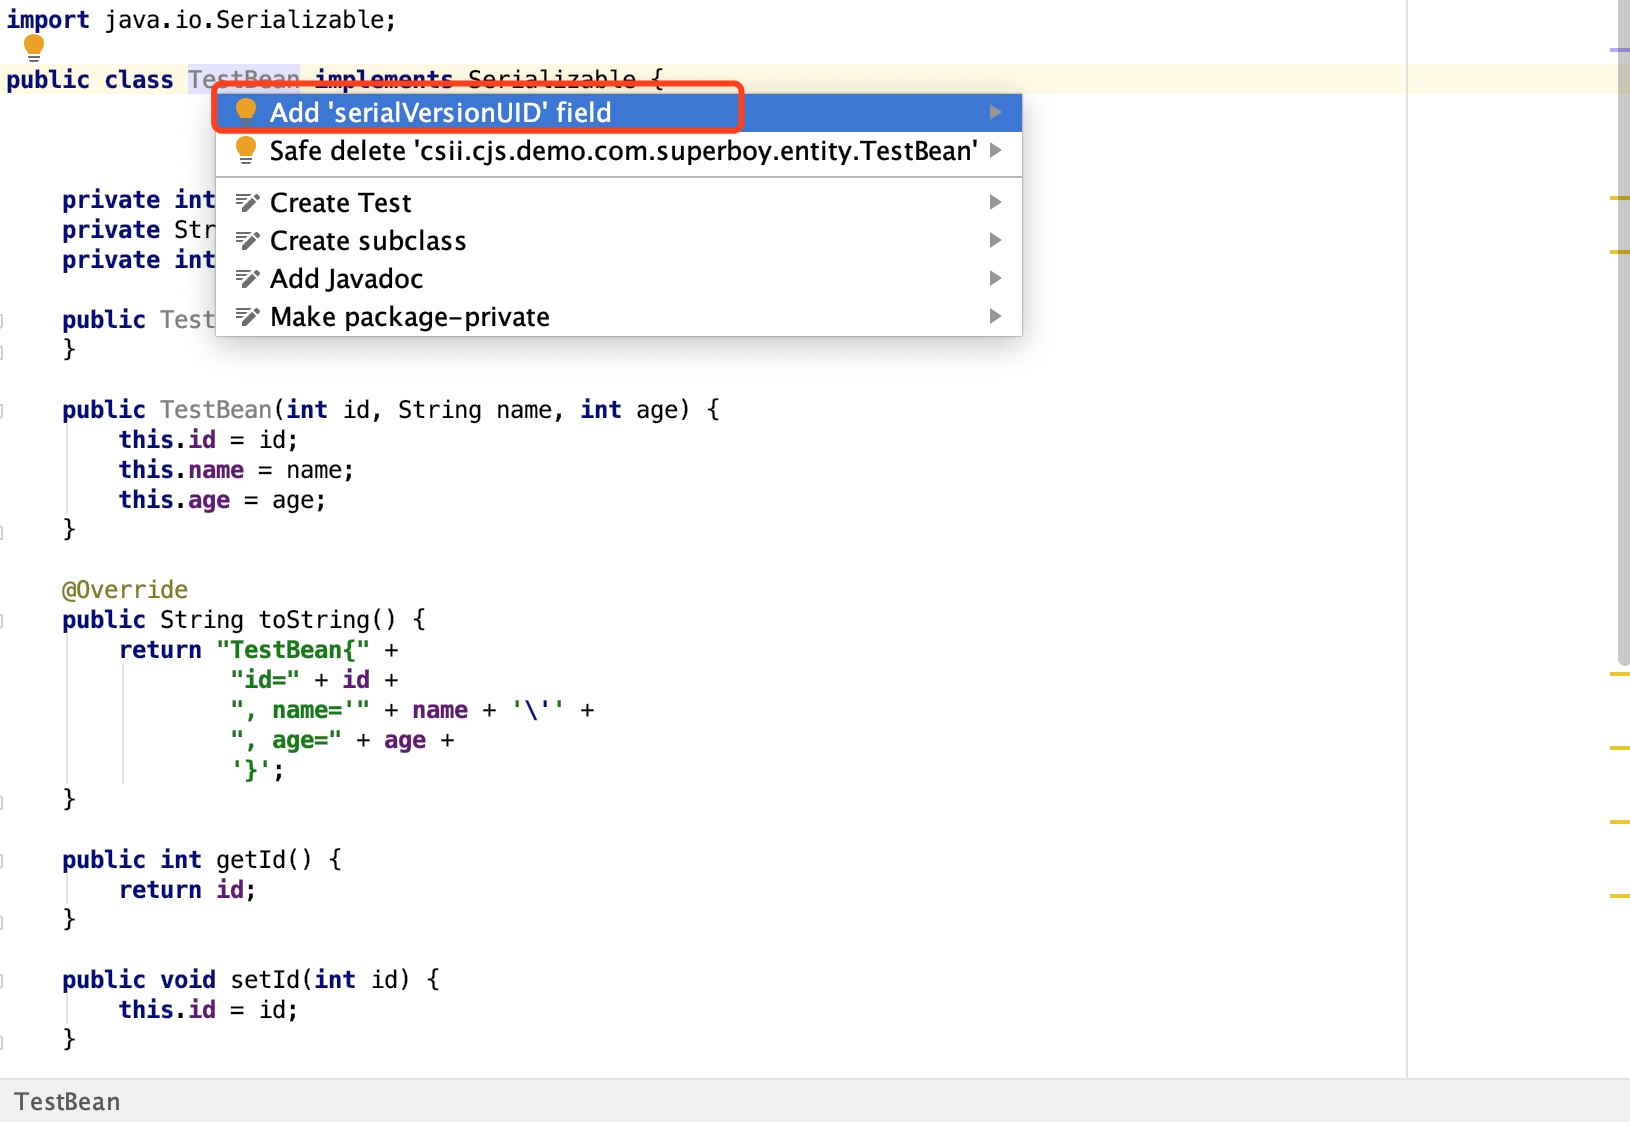Select Create Test from the menu
This screenshot has height=1122, width=1630.
click(x=340, y=201)
